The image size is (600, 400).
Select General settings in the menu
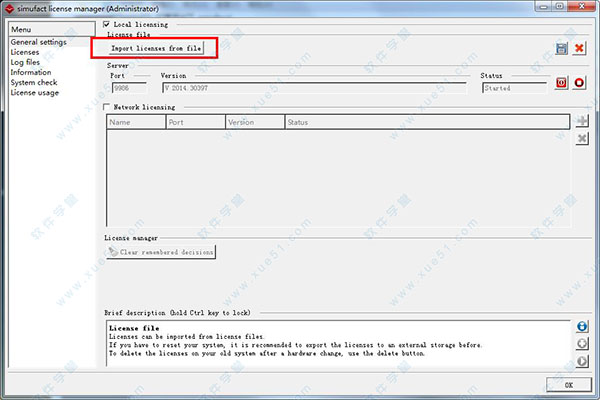[x=37, y=43]
